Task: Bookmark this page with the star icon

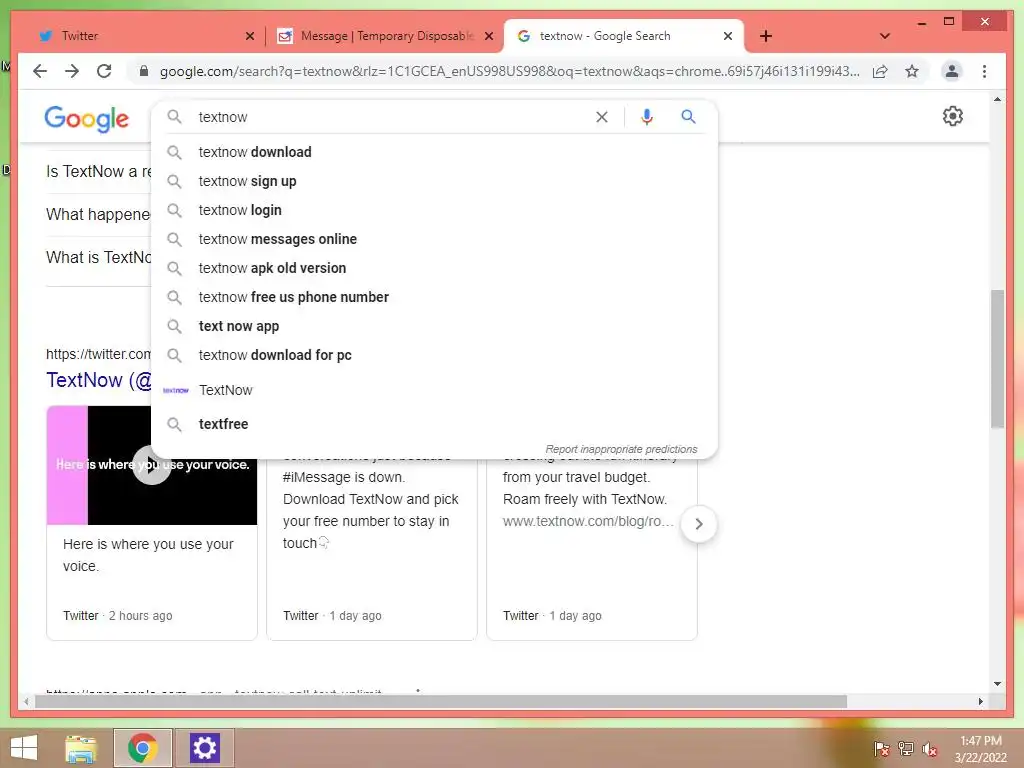Action: click(x=912, y=71)
